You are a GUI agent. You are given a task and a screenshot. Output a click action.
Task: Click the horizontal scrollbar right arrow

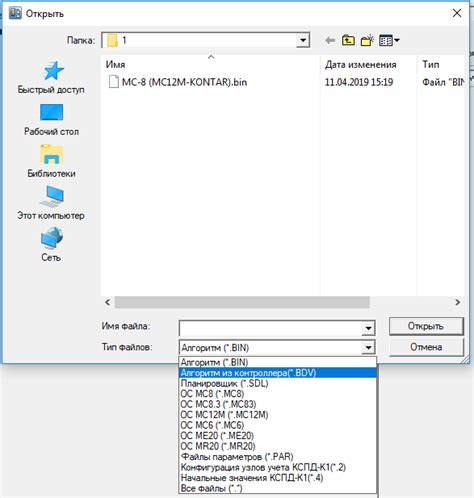point(458,302)
